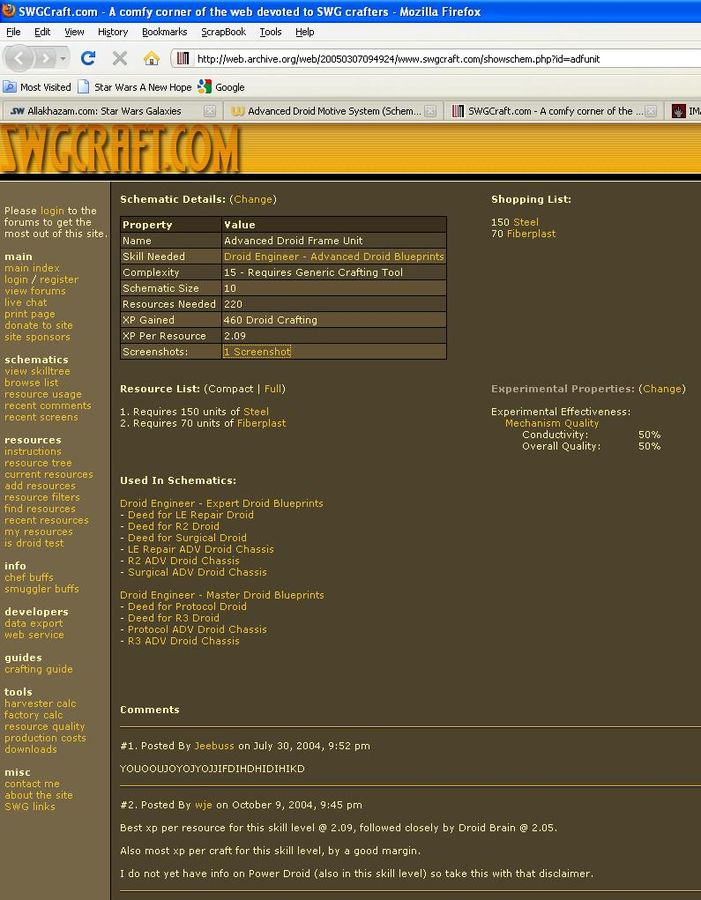Screen dimensions: 701x900
Task: Open the 1 Screenshot link
Action: 257,352
